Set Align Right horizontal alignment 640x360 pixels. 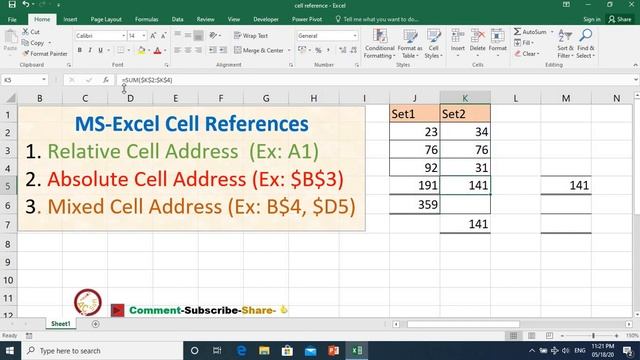[198, 50]
